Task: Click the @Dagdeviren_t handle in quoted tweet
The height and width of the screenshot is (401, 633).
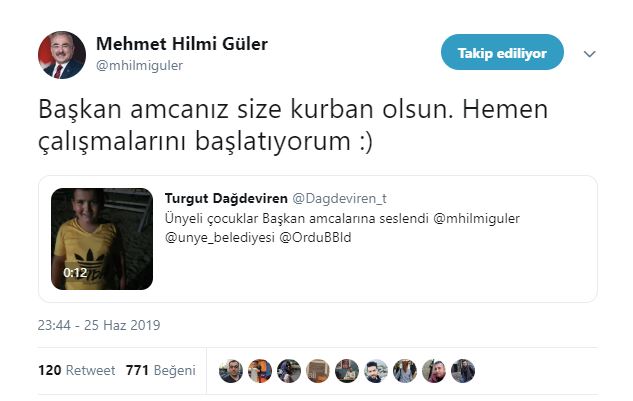Action: (339, 198)
